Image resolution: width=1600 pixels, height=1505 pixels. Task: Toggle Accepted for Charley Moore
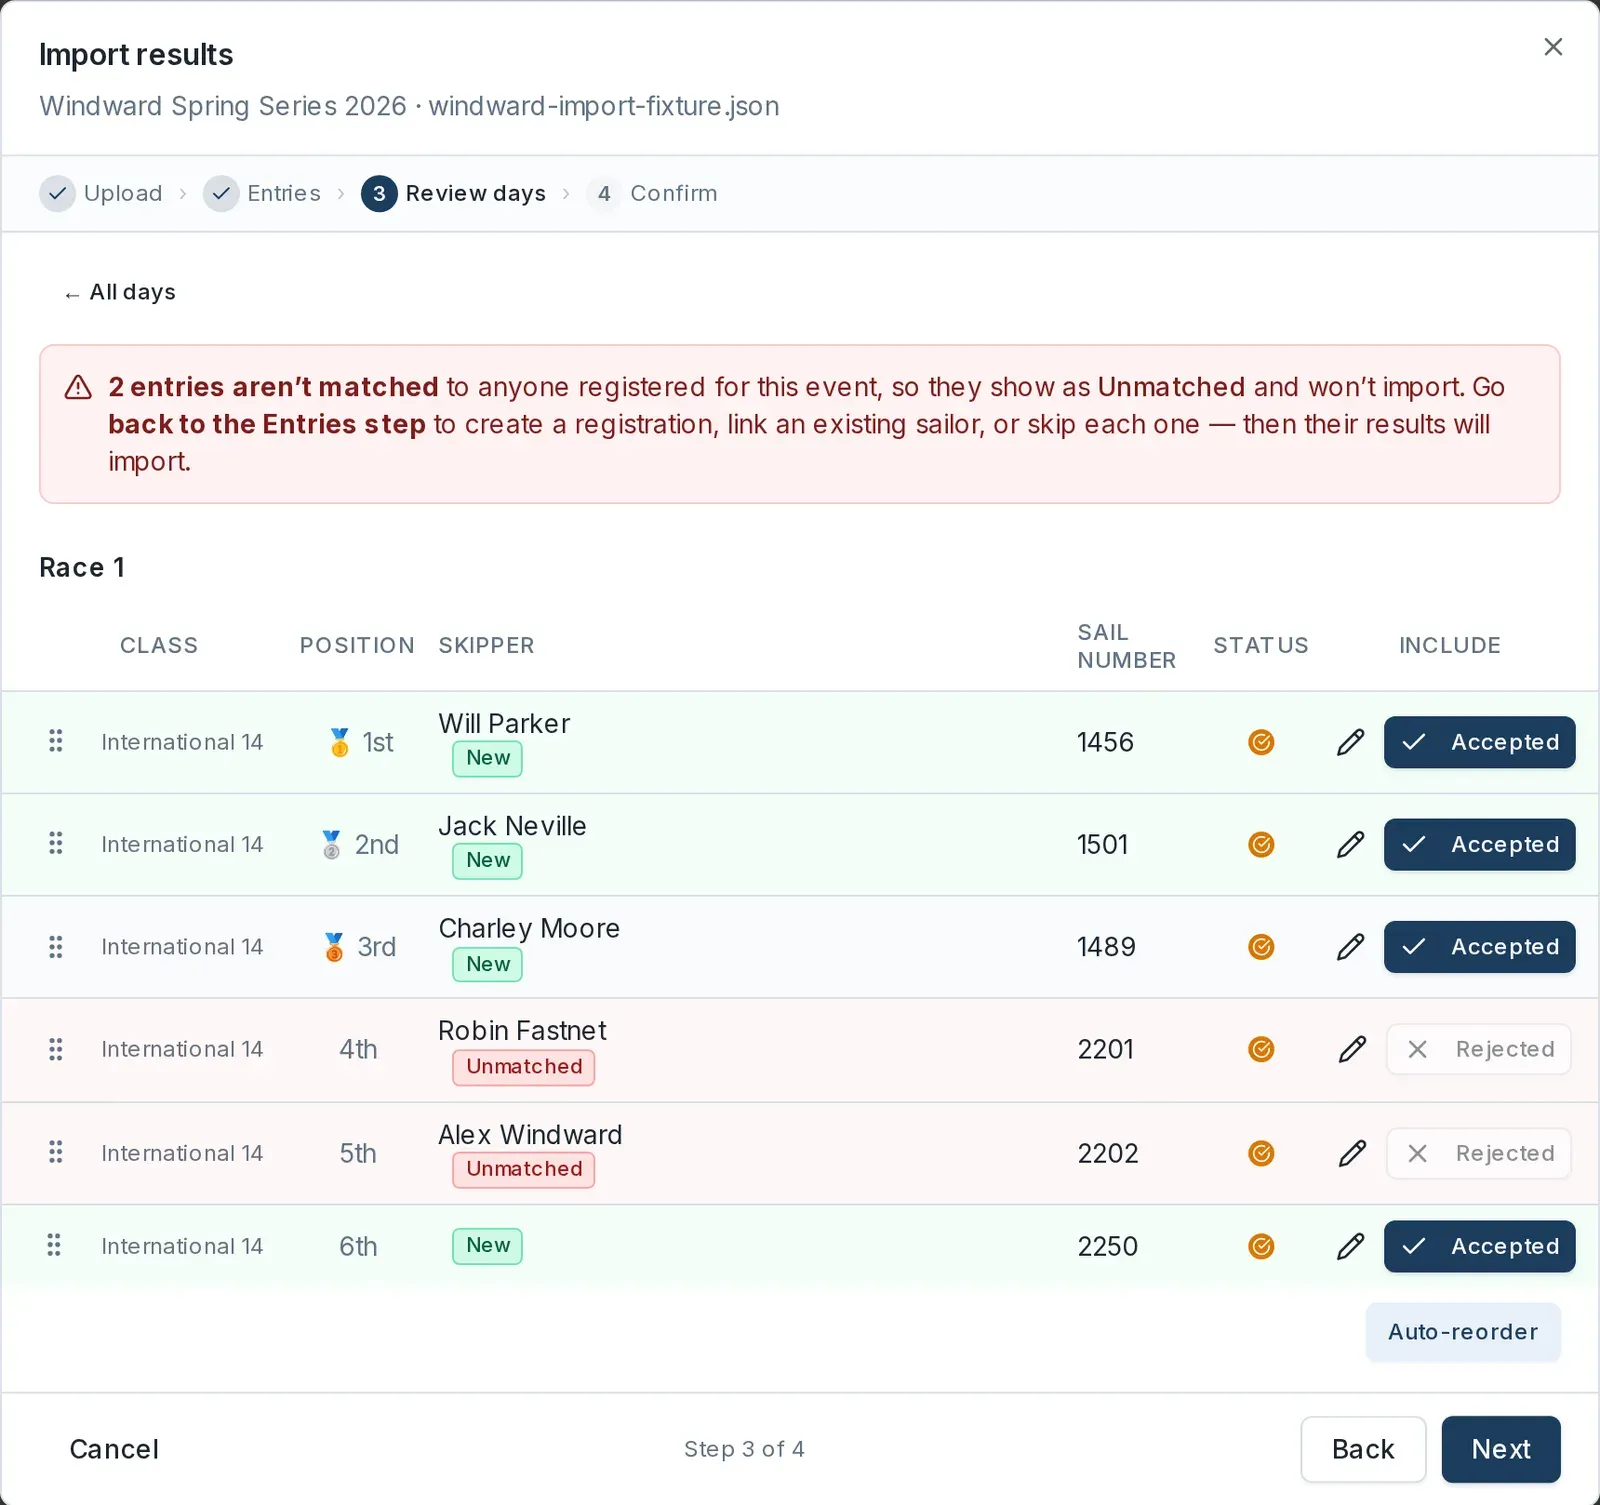click(1479, 947)
